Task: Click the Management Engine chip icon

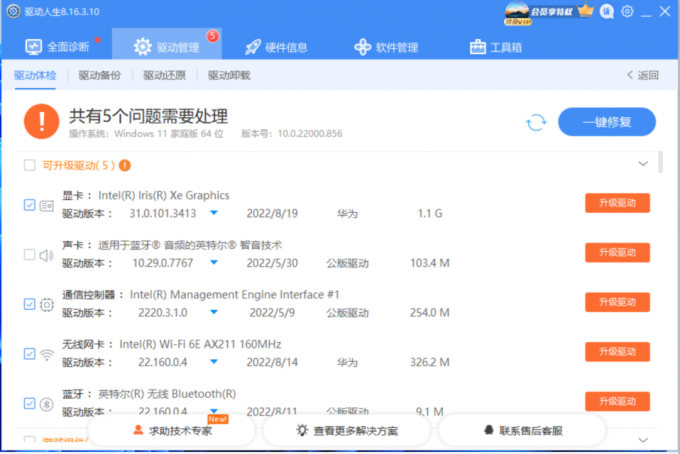Action: tap(46, 304)
